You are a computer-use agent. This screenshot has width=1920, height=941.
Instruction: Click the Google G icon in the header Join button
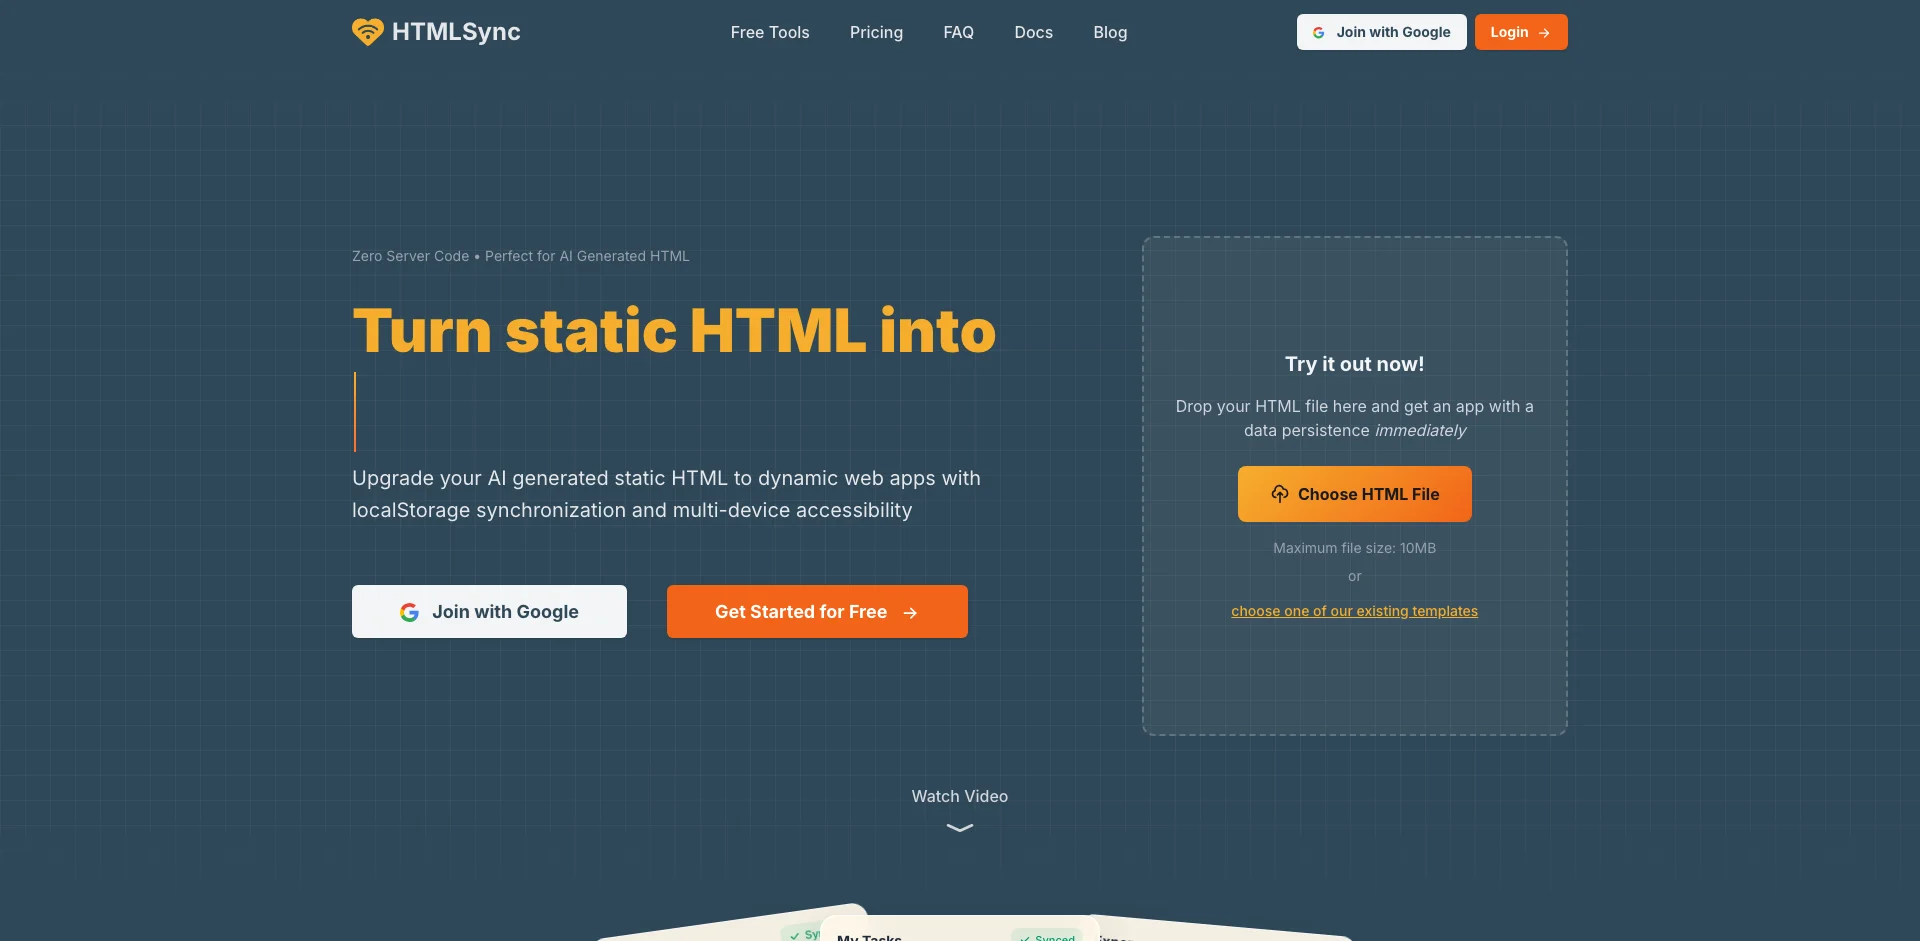pos(1319,32)
